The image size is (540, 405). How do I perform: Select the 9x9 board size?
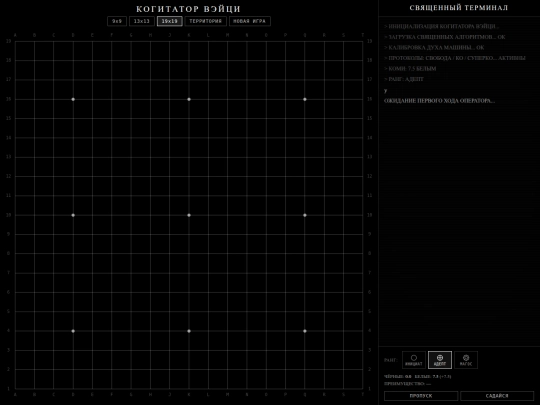pyautogui.click(x=117, y=21)
